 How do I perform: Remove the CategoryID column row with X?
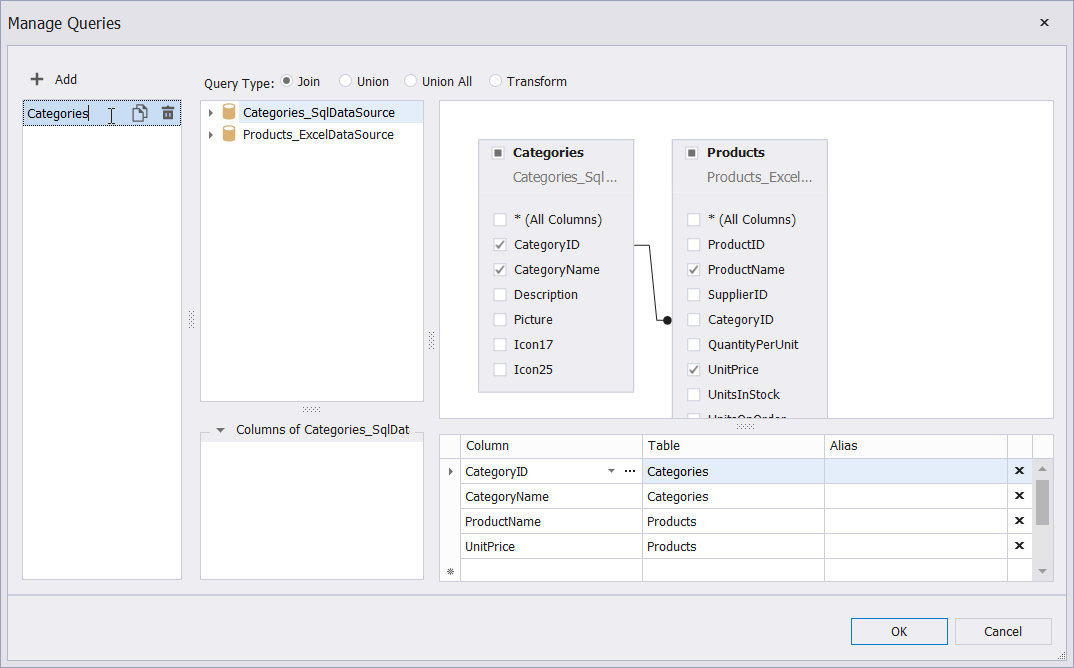click(x=1019, y=471)
